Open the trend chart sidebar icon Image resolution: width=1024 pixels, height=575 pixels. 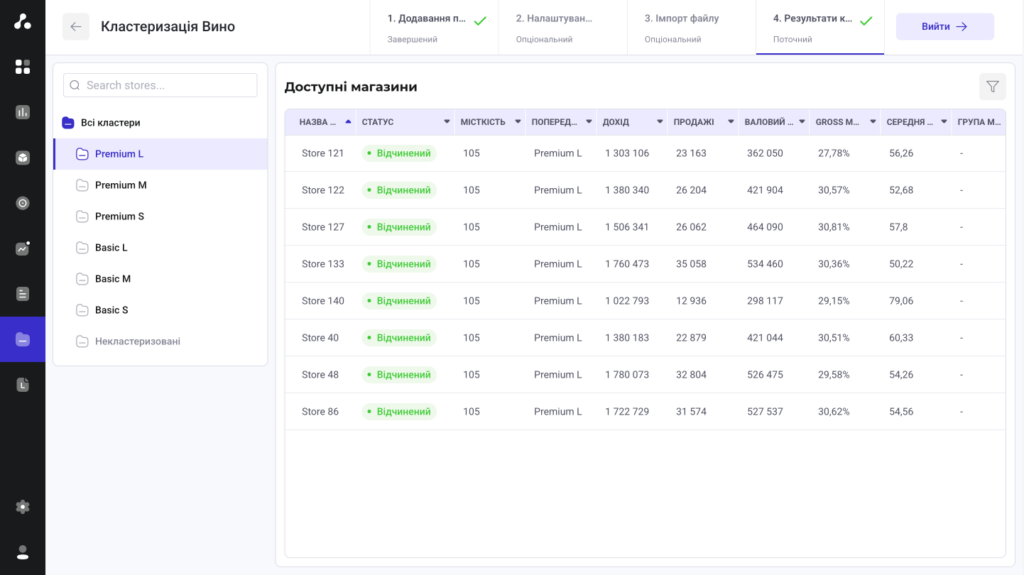point(22,248)
